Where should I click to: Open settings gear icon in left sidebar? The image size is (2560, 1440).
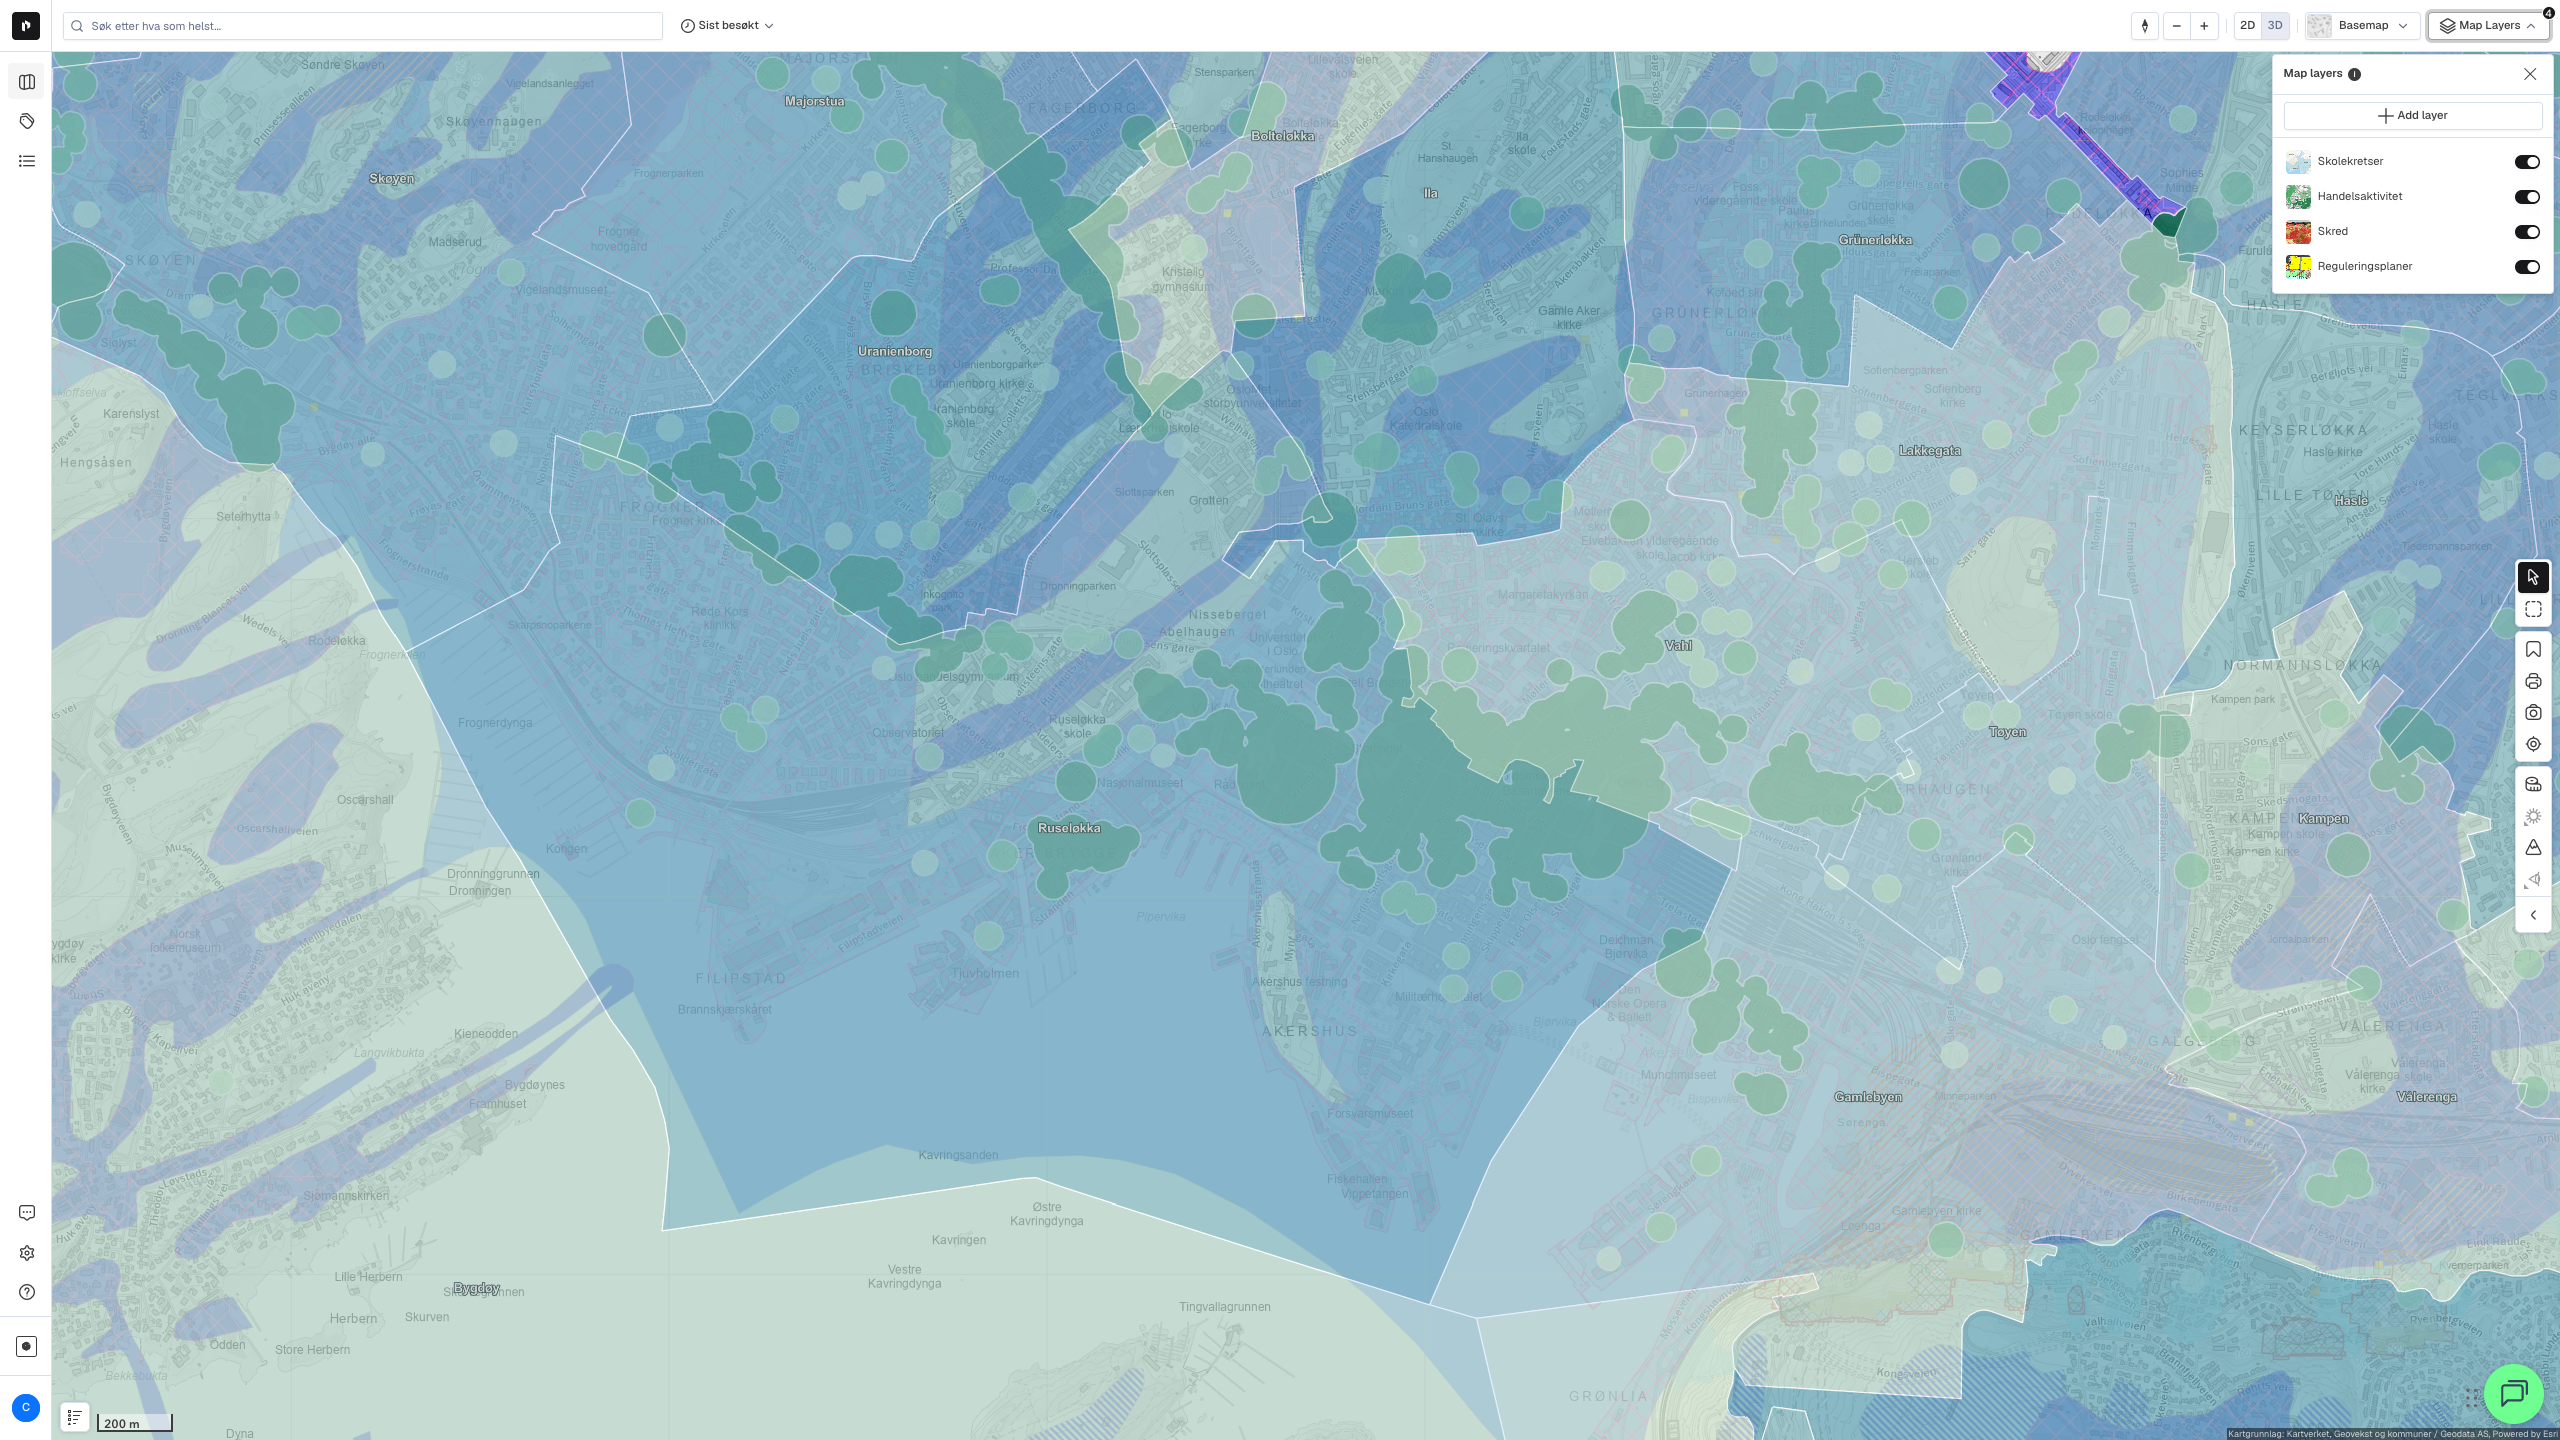(x=27, y=1253)
